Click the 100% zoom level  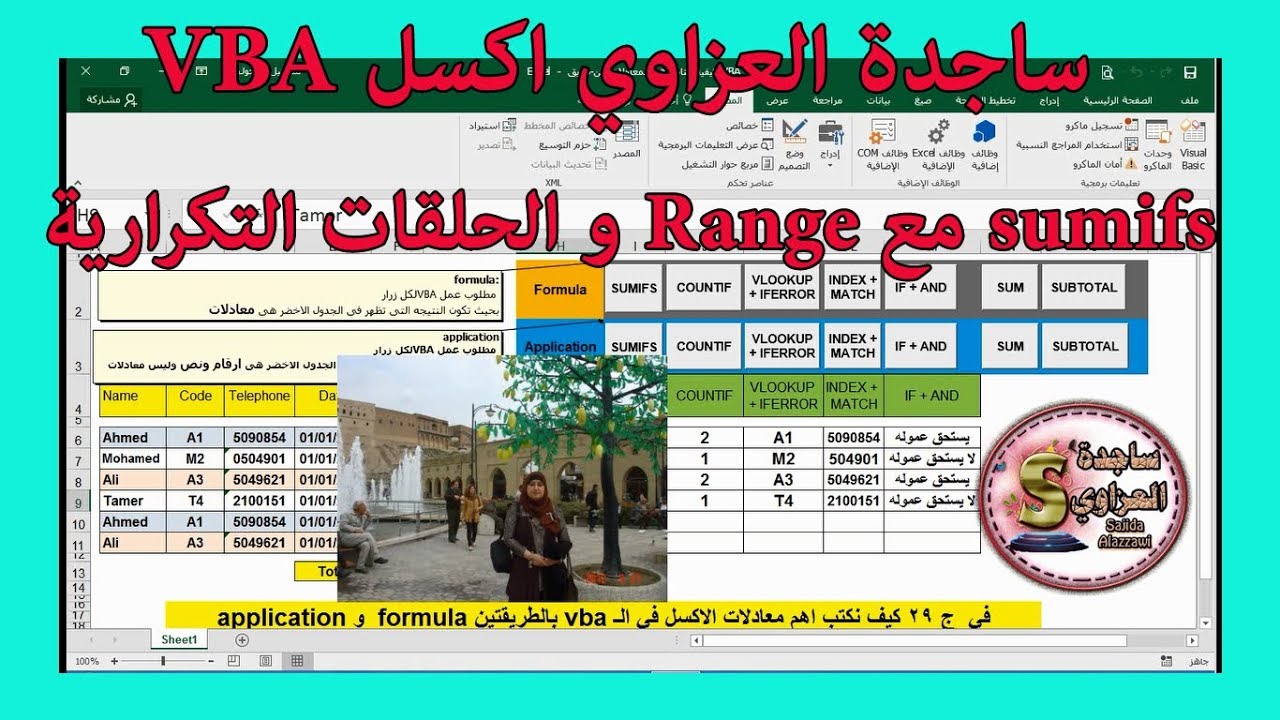(87, 661)
